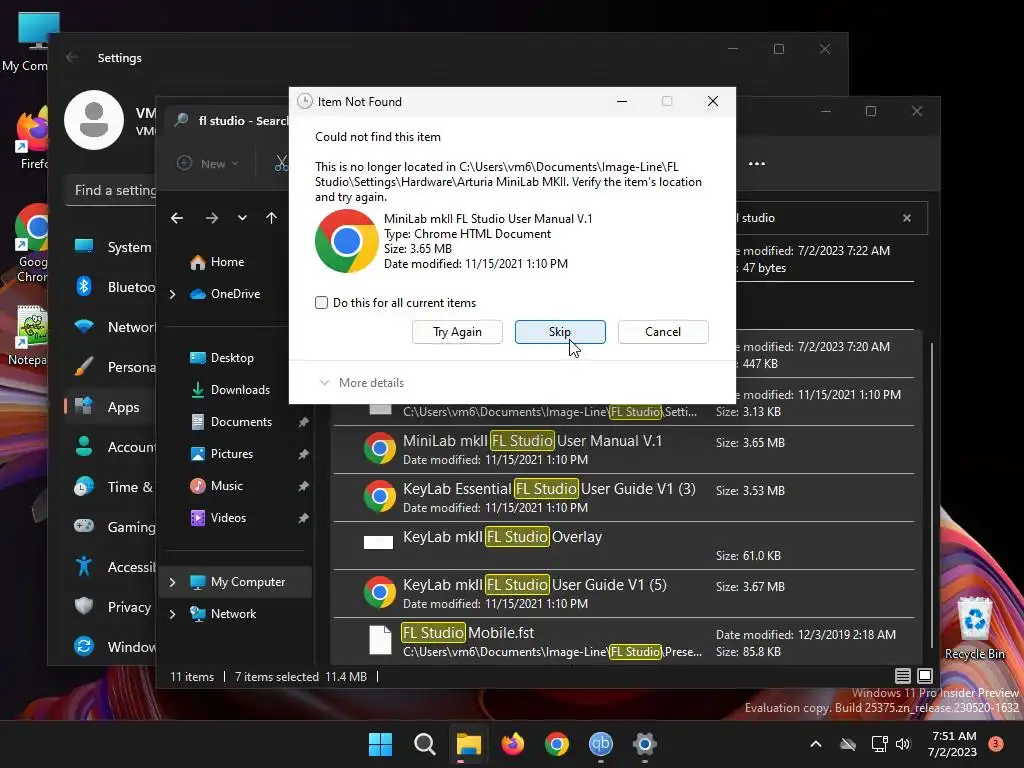This screenshot has height=768, width=1024.
Task: Show hidden system tray icons
Action: 816,744
